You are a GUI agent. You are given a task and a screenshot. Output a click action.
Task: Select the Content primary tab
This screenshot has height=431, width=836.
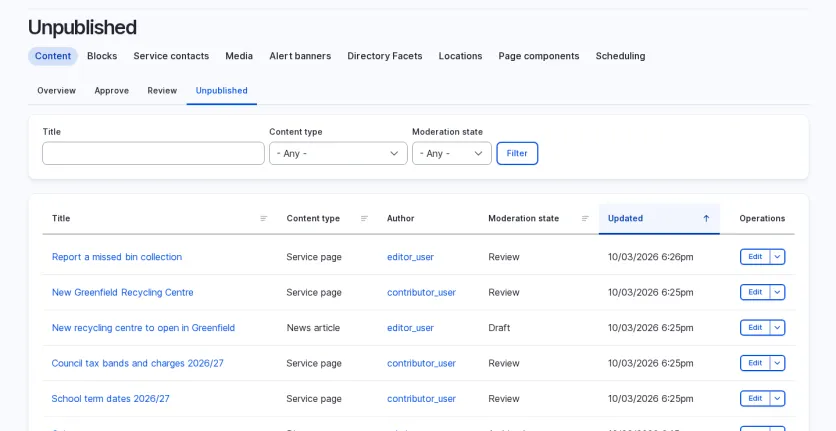[x=53, y=56]
